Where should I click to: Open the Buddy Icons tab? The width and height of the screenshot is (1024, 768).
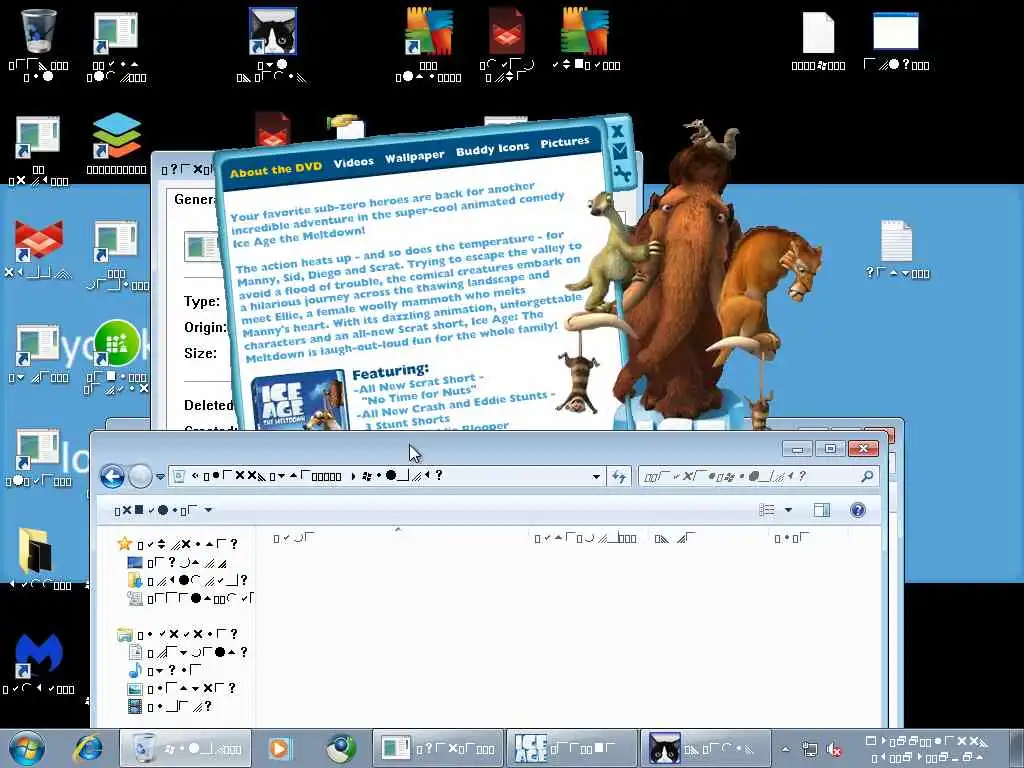(x=492, y=149)
